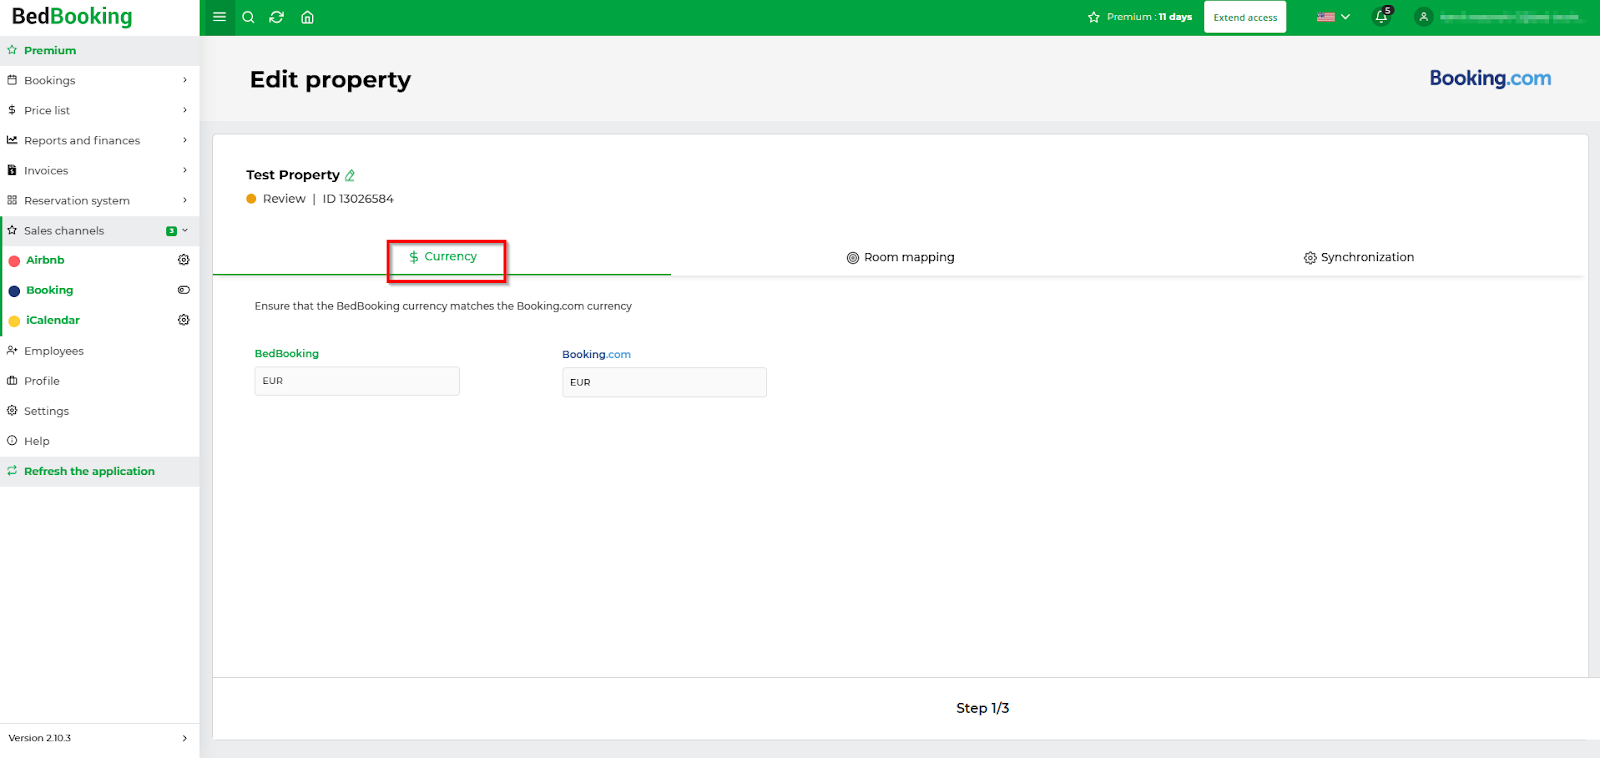The height and width of the screenshot is (758, 1600).
Task: Switch to the Currency tab
Action: [443, 257]
